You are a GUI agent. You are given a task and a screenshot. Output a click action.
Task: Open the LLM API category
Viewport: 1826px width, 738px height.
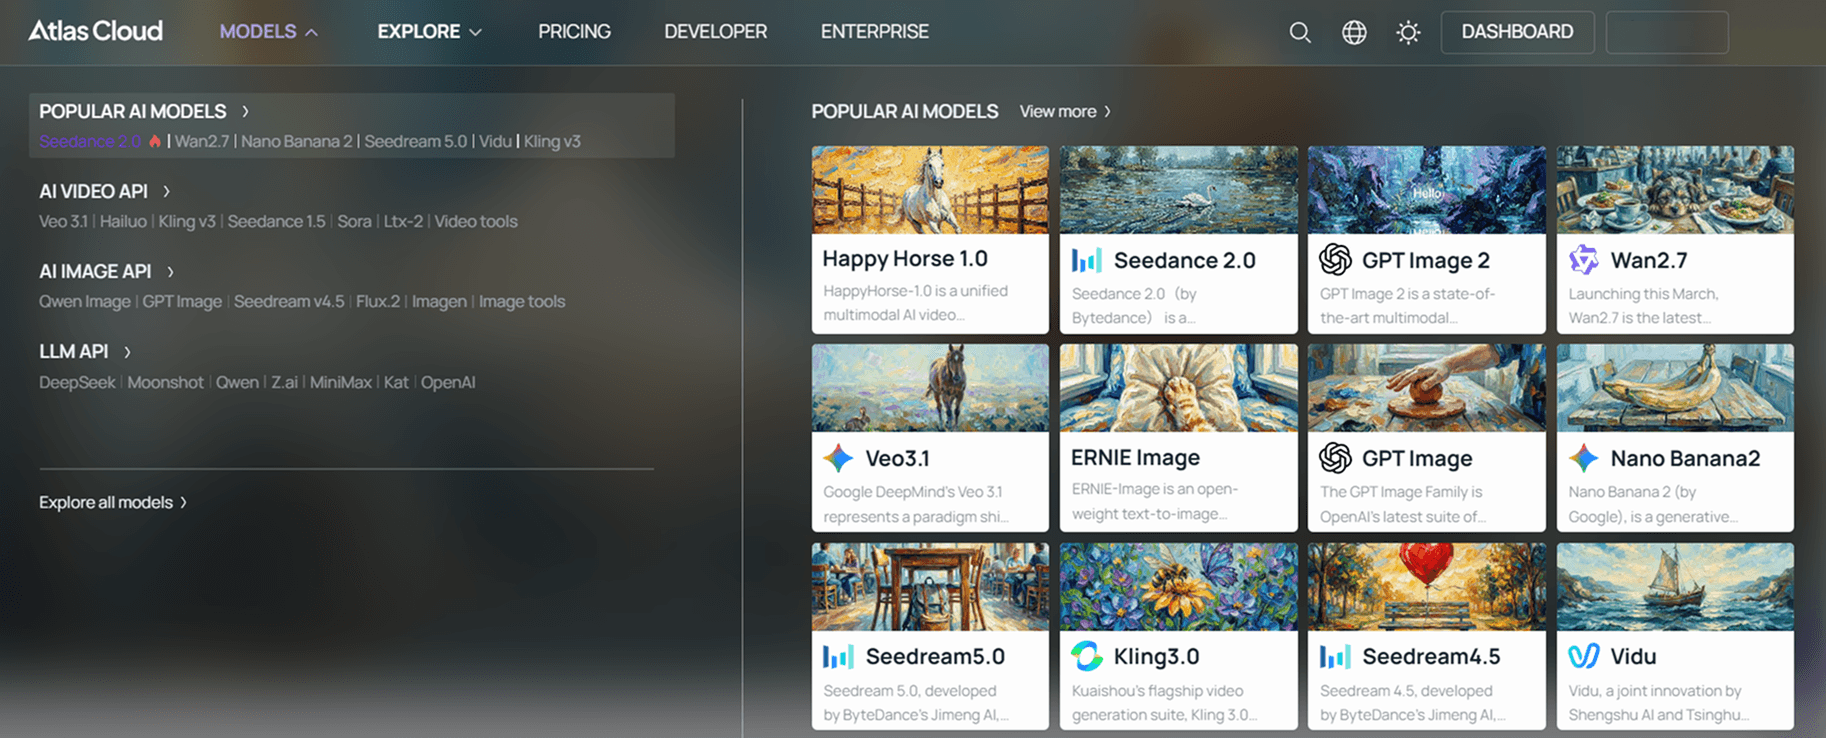point(73,351)
